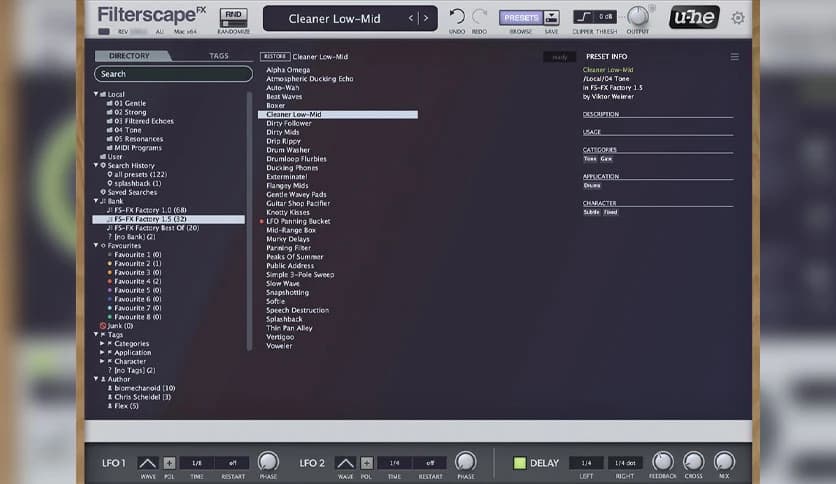The width and height of the screenshot is (836, 484).
Task: Click the preset Search field
Action: pyautogui.click(x=173, y=74)
